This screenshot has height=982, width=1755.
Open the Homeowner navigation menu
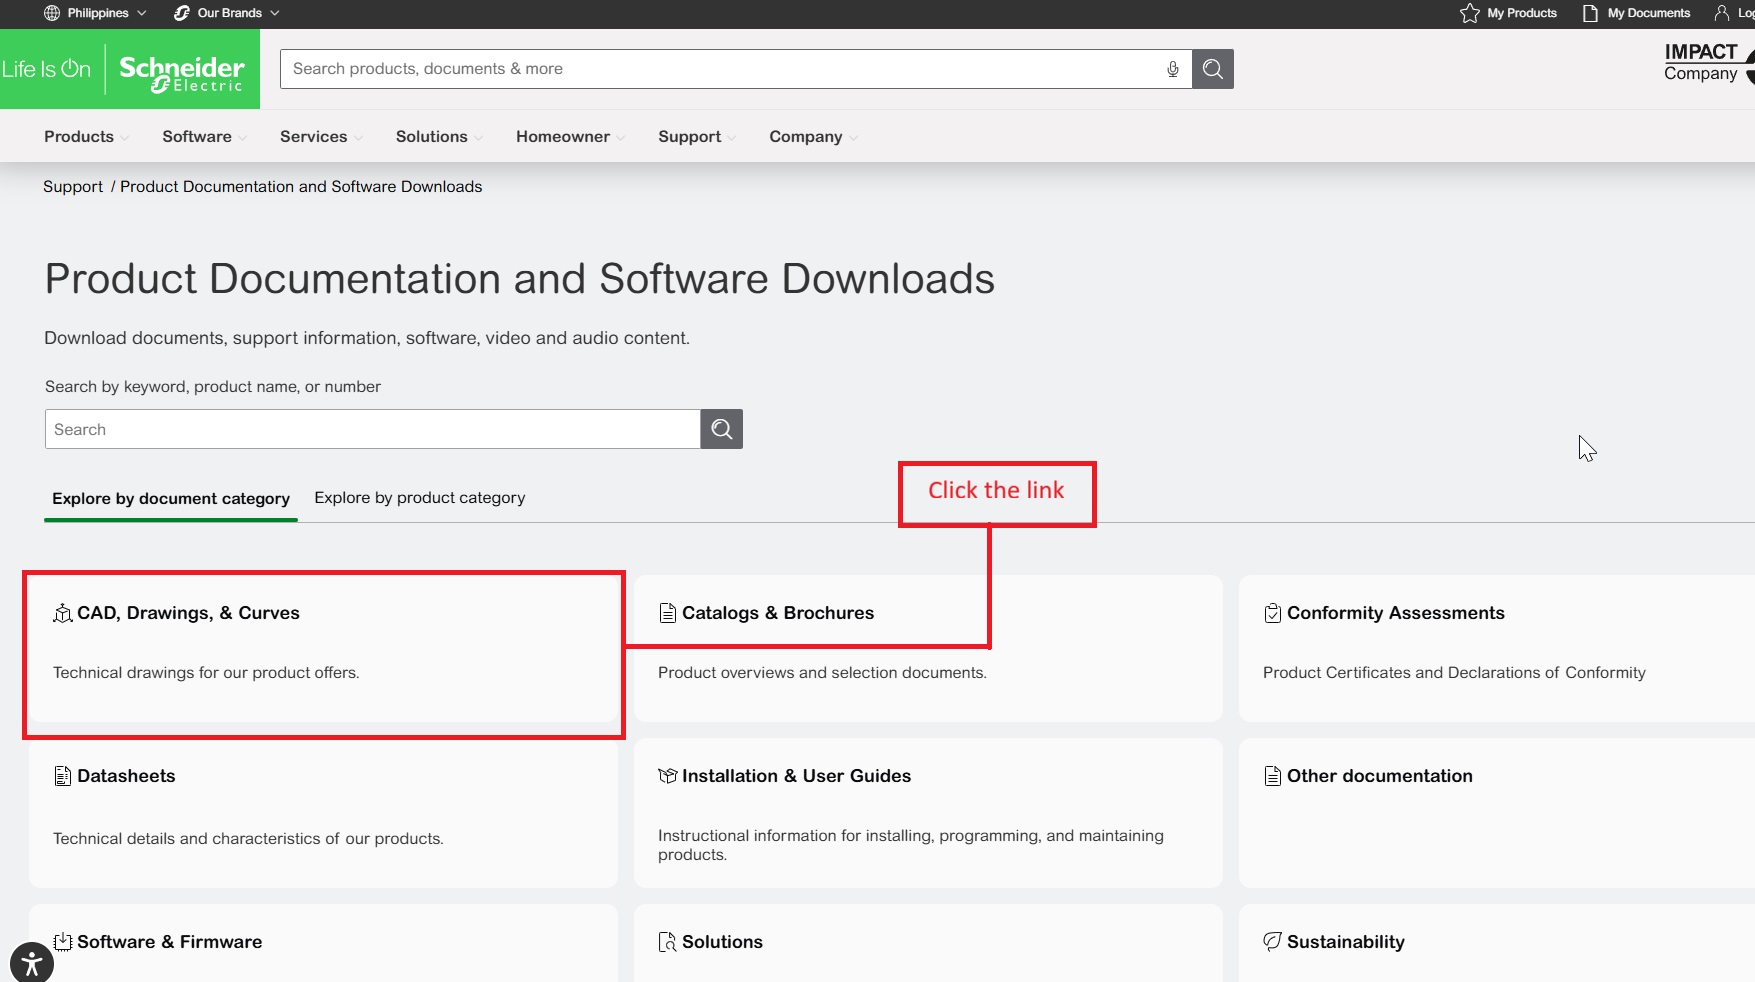(x=563, y=137)
